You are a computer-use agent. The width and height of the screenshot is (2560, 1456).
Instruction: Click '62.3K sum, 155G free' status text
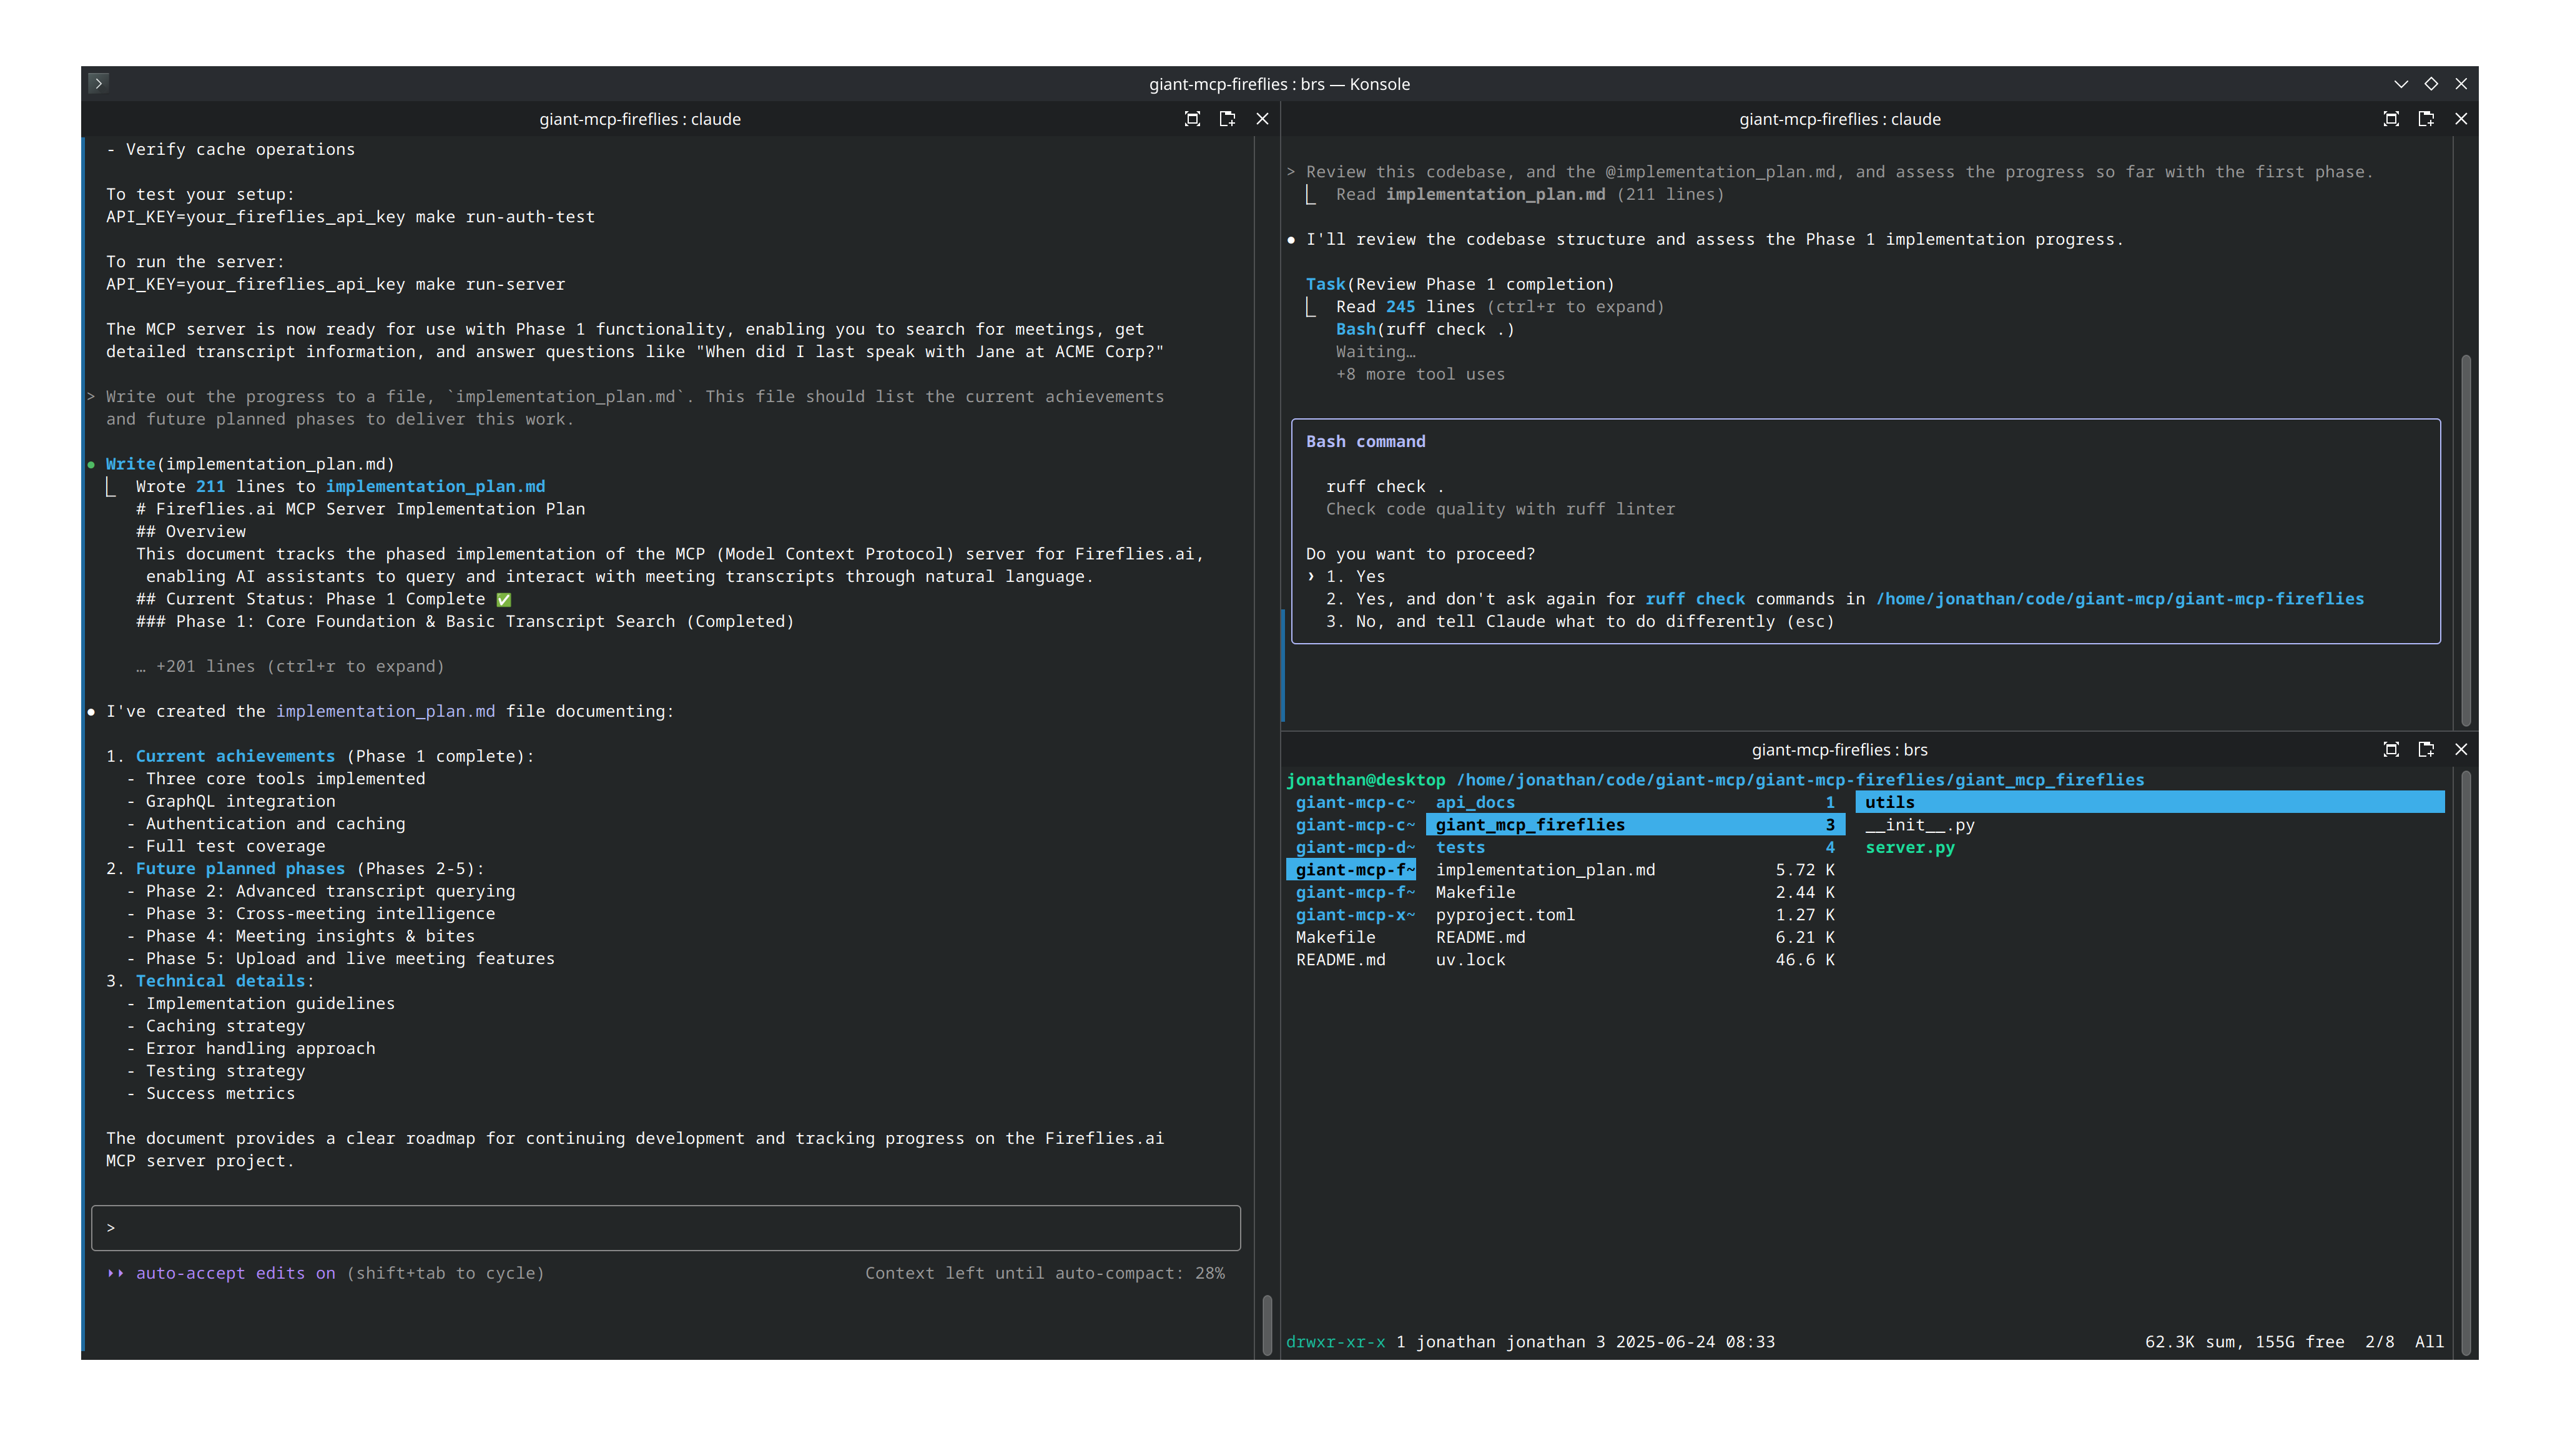2244,1341
